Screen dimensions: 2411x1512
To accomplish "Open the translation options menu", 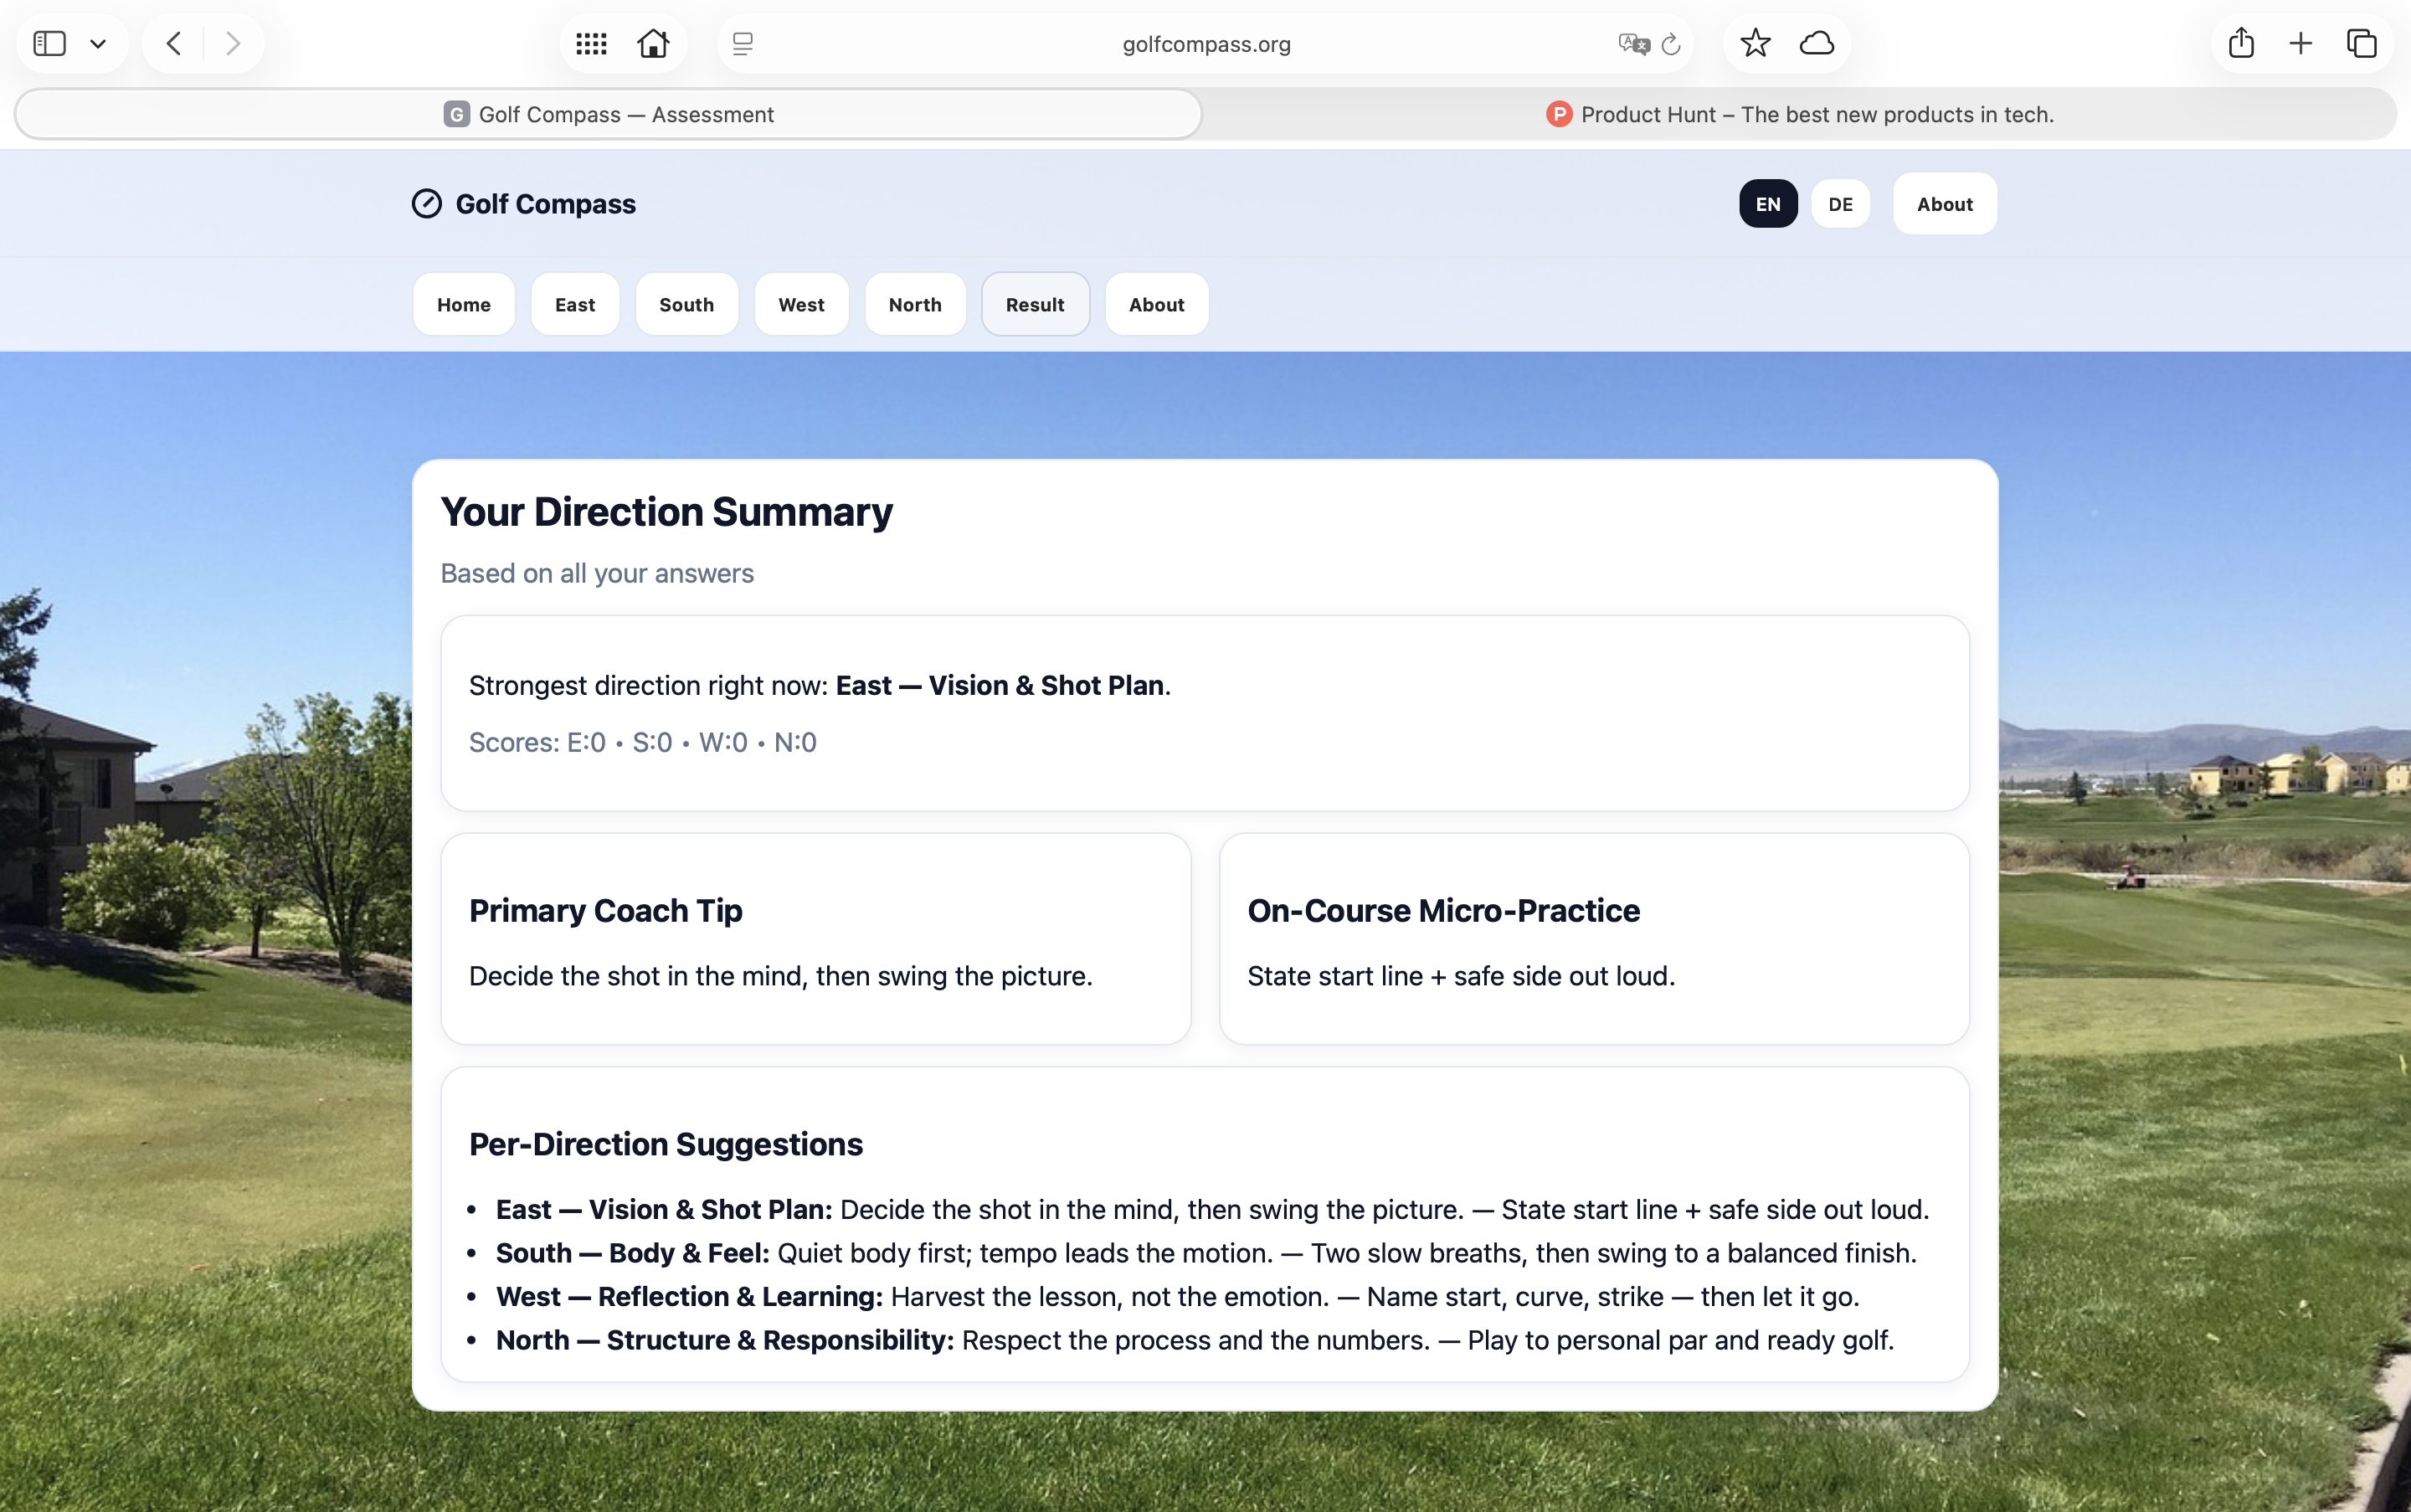I will (x=1632, y=44).
